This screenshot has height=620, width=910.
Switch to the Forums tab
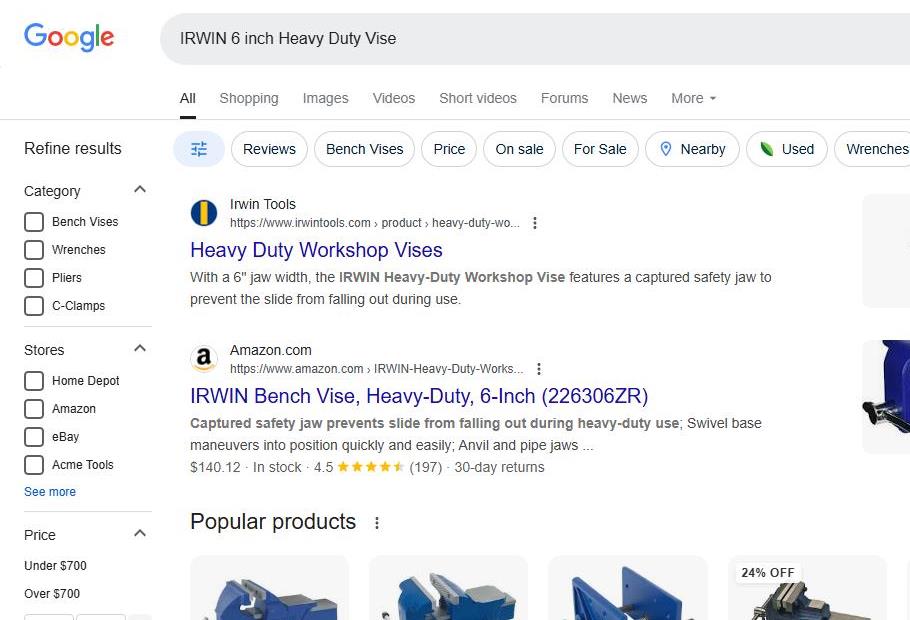564,98
